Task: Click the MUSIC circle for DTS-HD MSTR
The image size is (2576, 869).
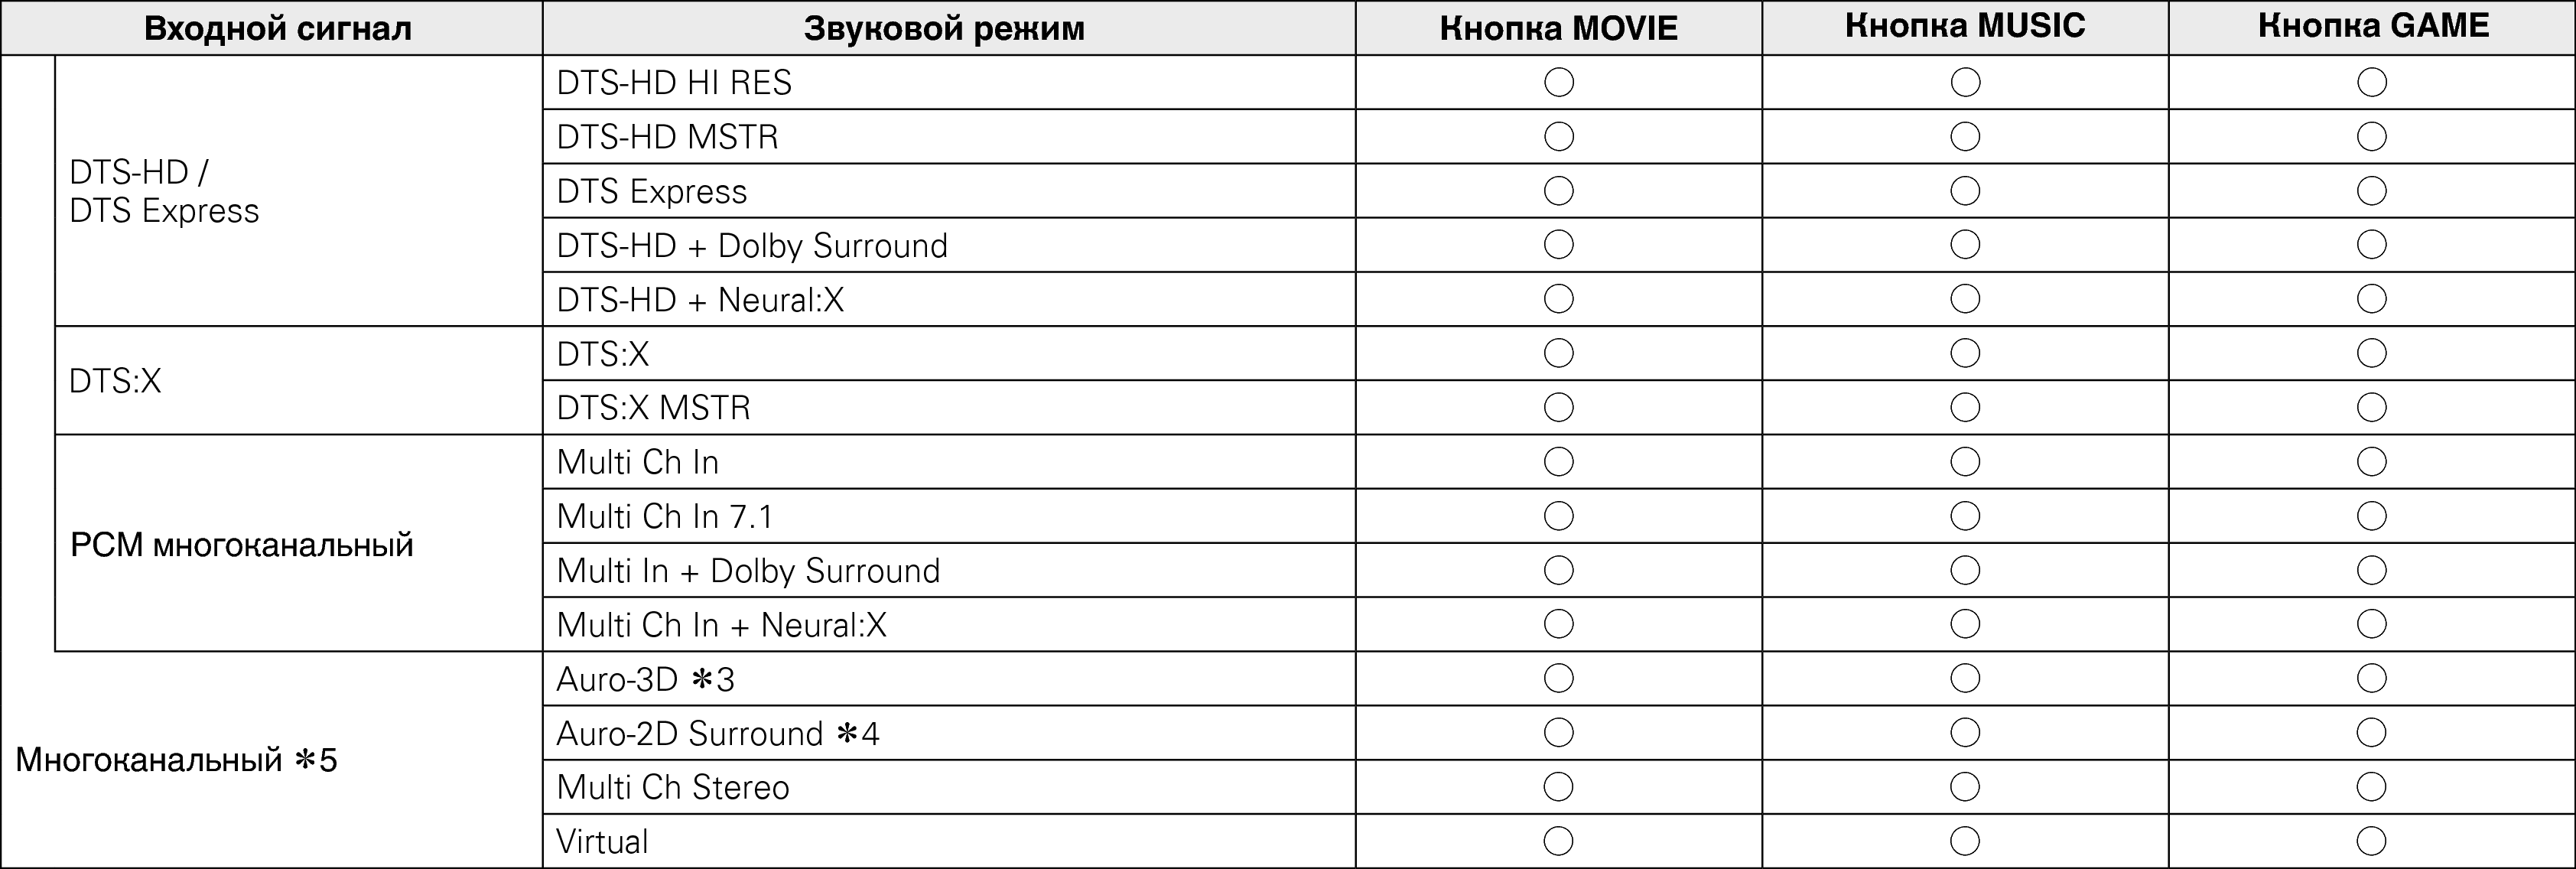Action: click(1965, 136)
